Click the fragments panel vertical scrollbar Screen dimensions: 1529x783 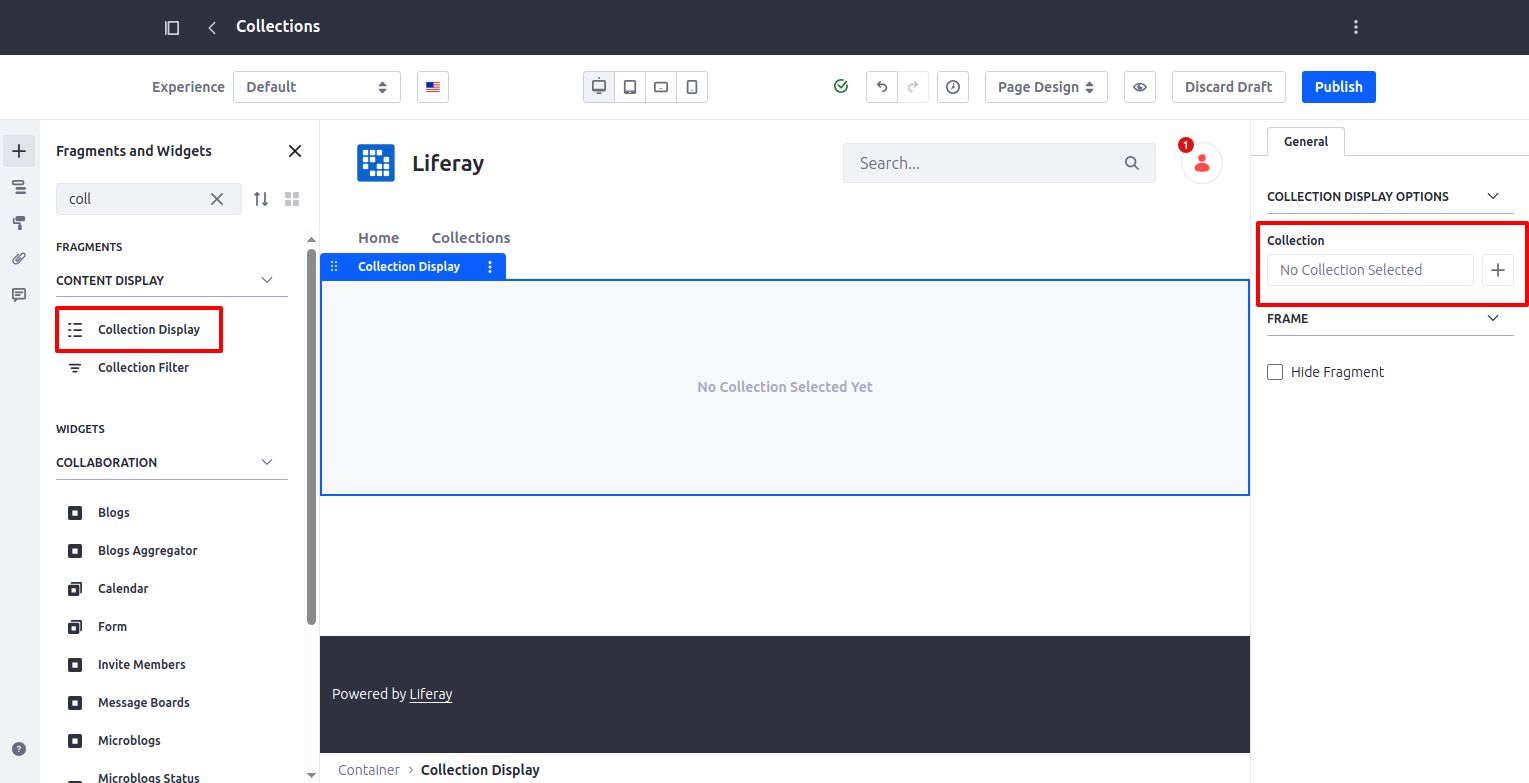tap(311, 436)
